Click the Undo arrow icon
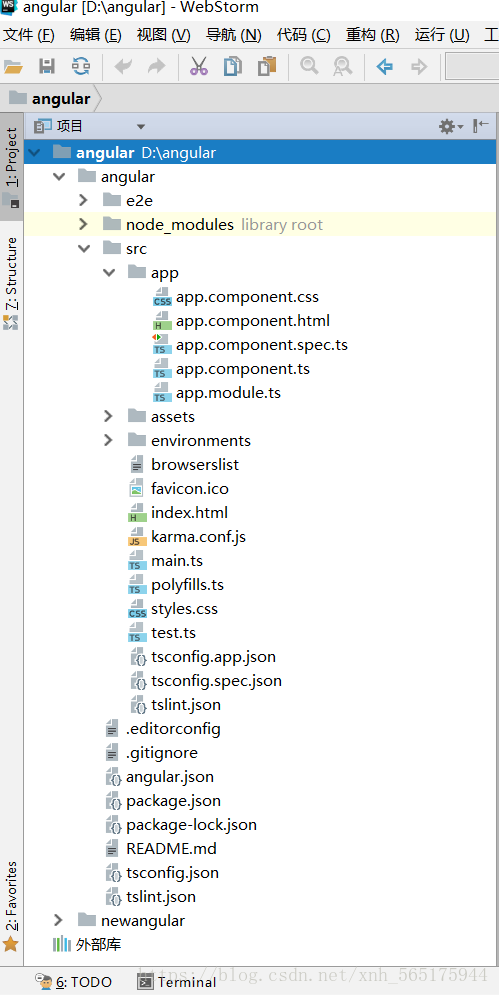The width and height of the screenshot is (499, 995). [x=123, y=67]
